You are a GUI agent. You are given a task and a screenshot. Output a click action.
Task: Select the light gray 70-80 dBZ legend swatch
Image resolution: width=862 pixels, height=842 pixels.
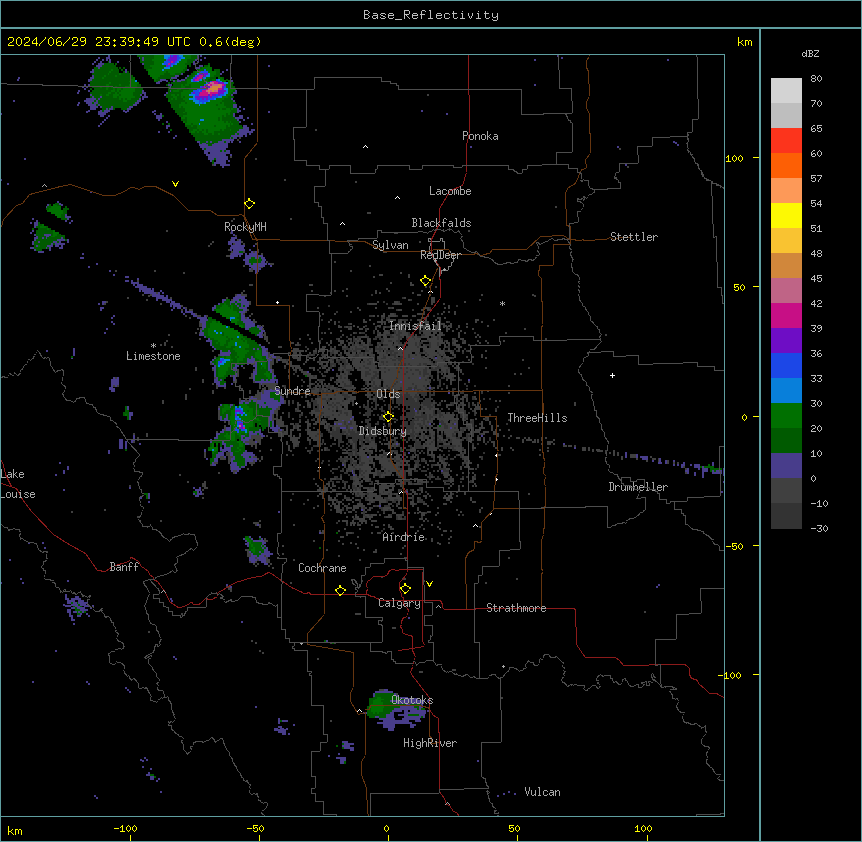pyautogui.click(x=786, y=91)
